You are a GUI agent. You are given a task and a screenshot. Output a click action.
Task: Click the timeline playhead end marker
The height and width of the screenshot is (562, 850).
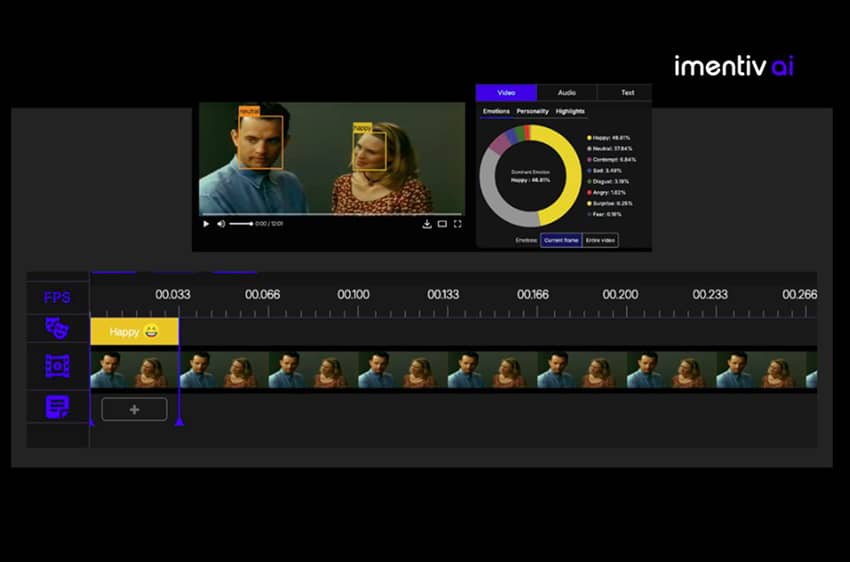[x=179, y=422]
